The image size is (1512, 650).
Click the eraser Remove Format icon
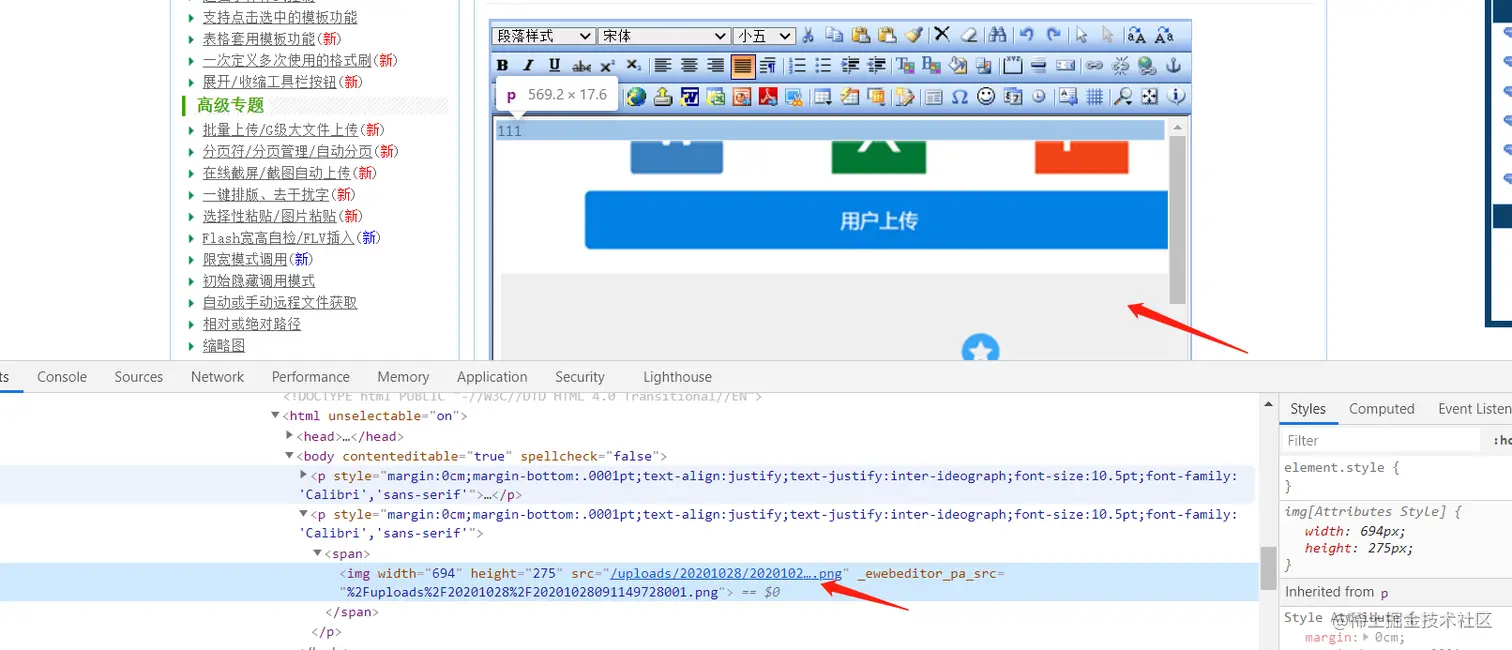(969, 36)
